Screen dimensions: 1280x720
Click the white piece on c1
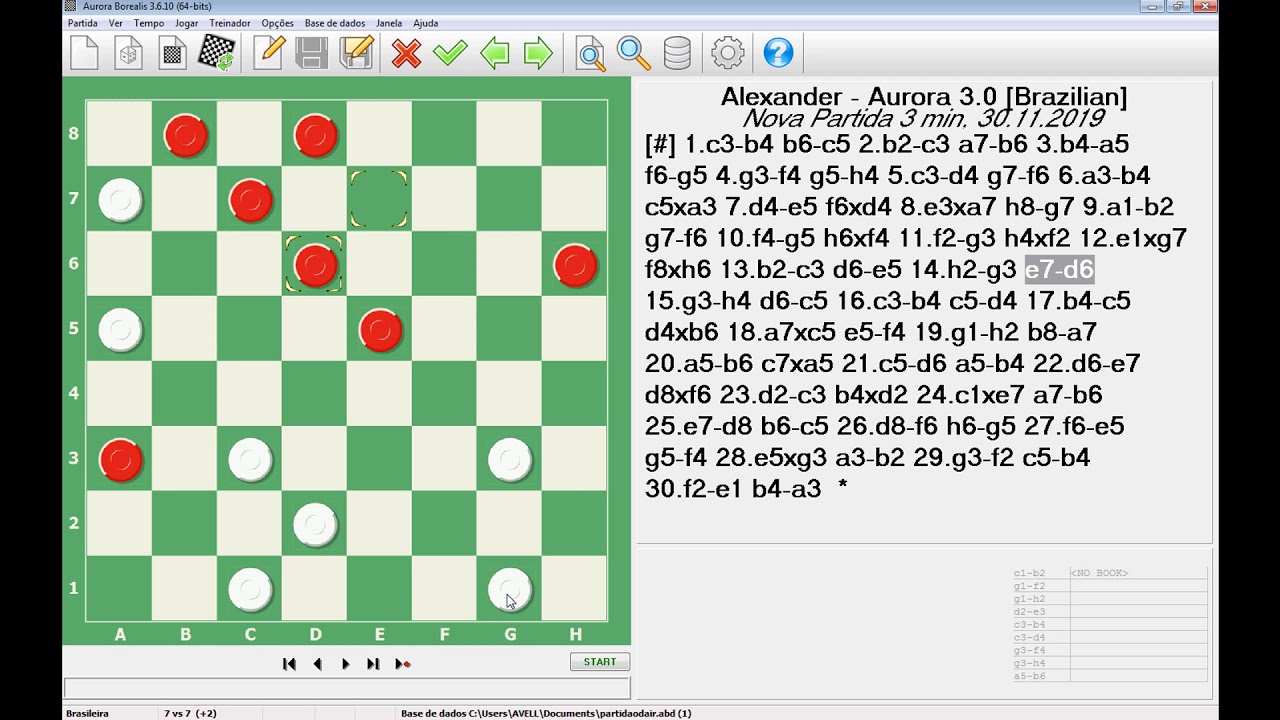(x=251, y=590)
